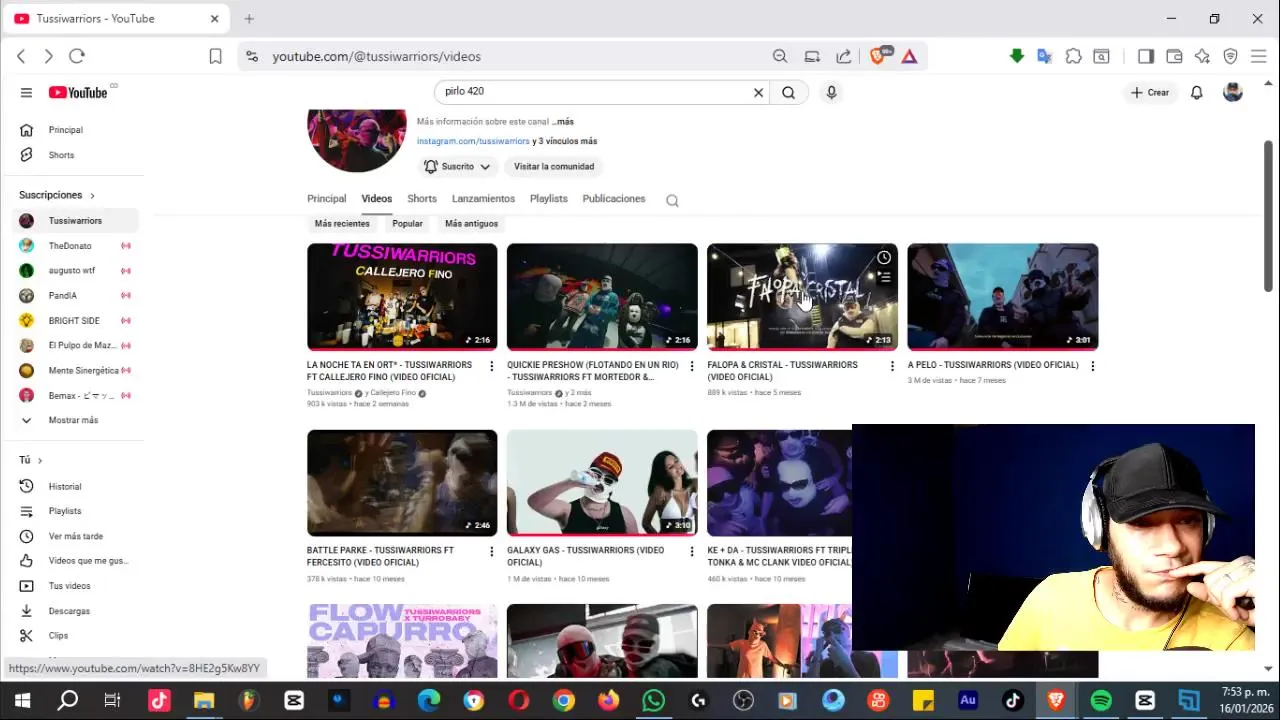Click the browser address bar URL
The width and height of the screenshot is (1280, 720).
pyautogui.click(x=376, y=56)
